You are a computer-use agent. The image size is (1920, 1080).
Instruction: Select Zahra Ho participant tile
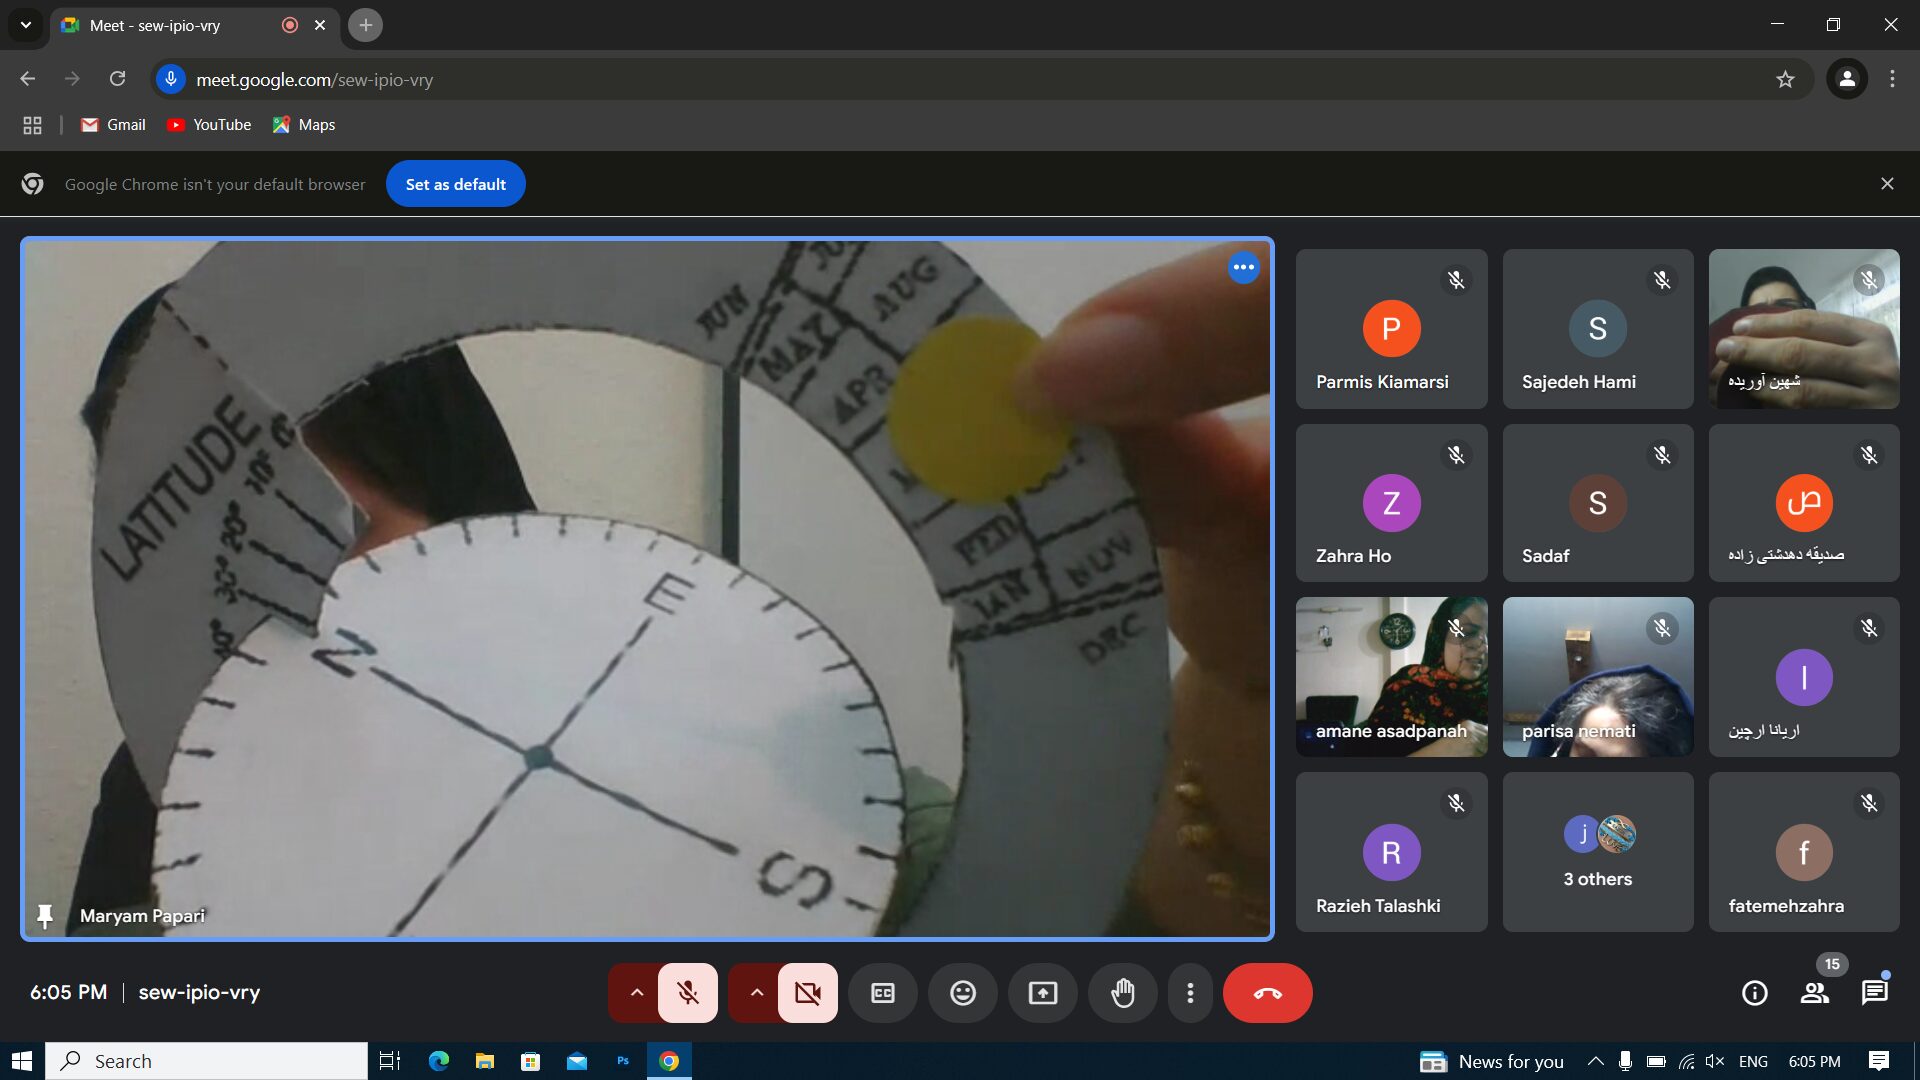tap(1392, 503)
